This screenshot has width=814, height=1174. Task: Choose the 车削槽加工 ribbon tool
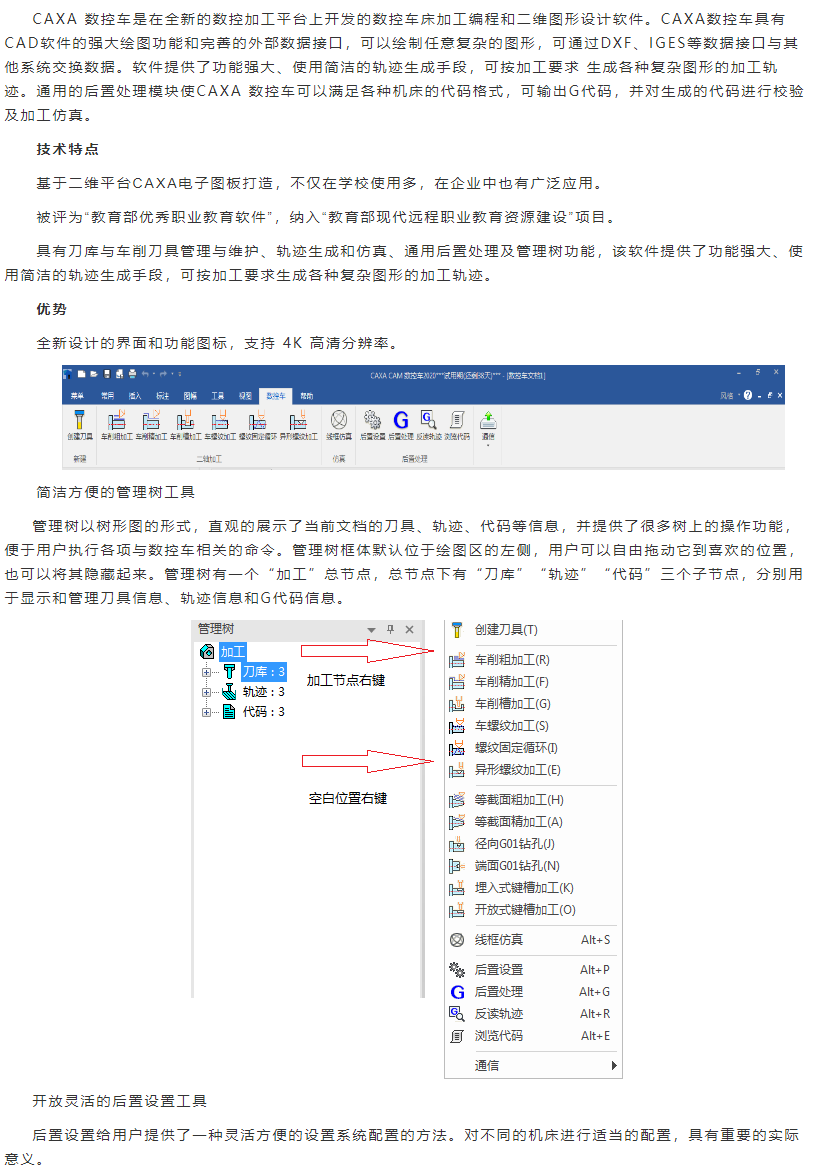click(x=185, y=424)
